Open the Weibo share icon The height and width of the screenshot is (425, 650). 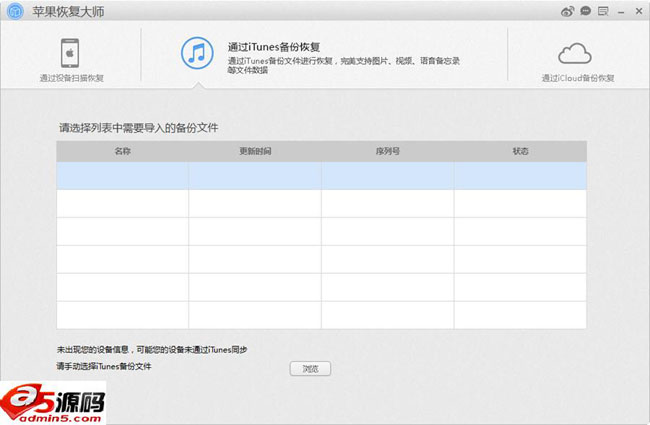568,12
